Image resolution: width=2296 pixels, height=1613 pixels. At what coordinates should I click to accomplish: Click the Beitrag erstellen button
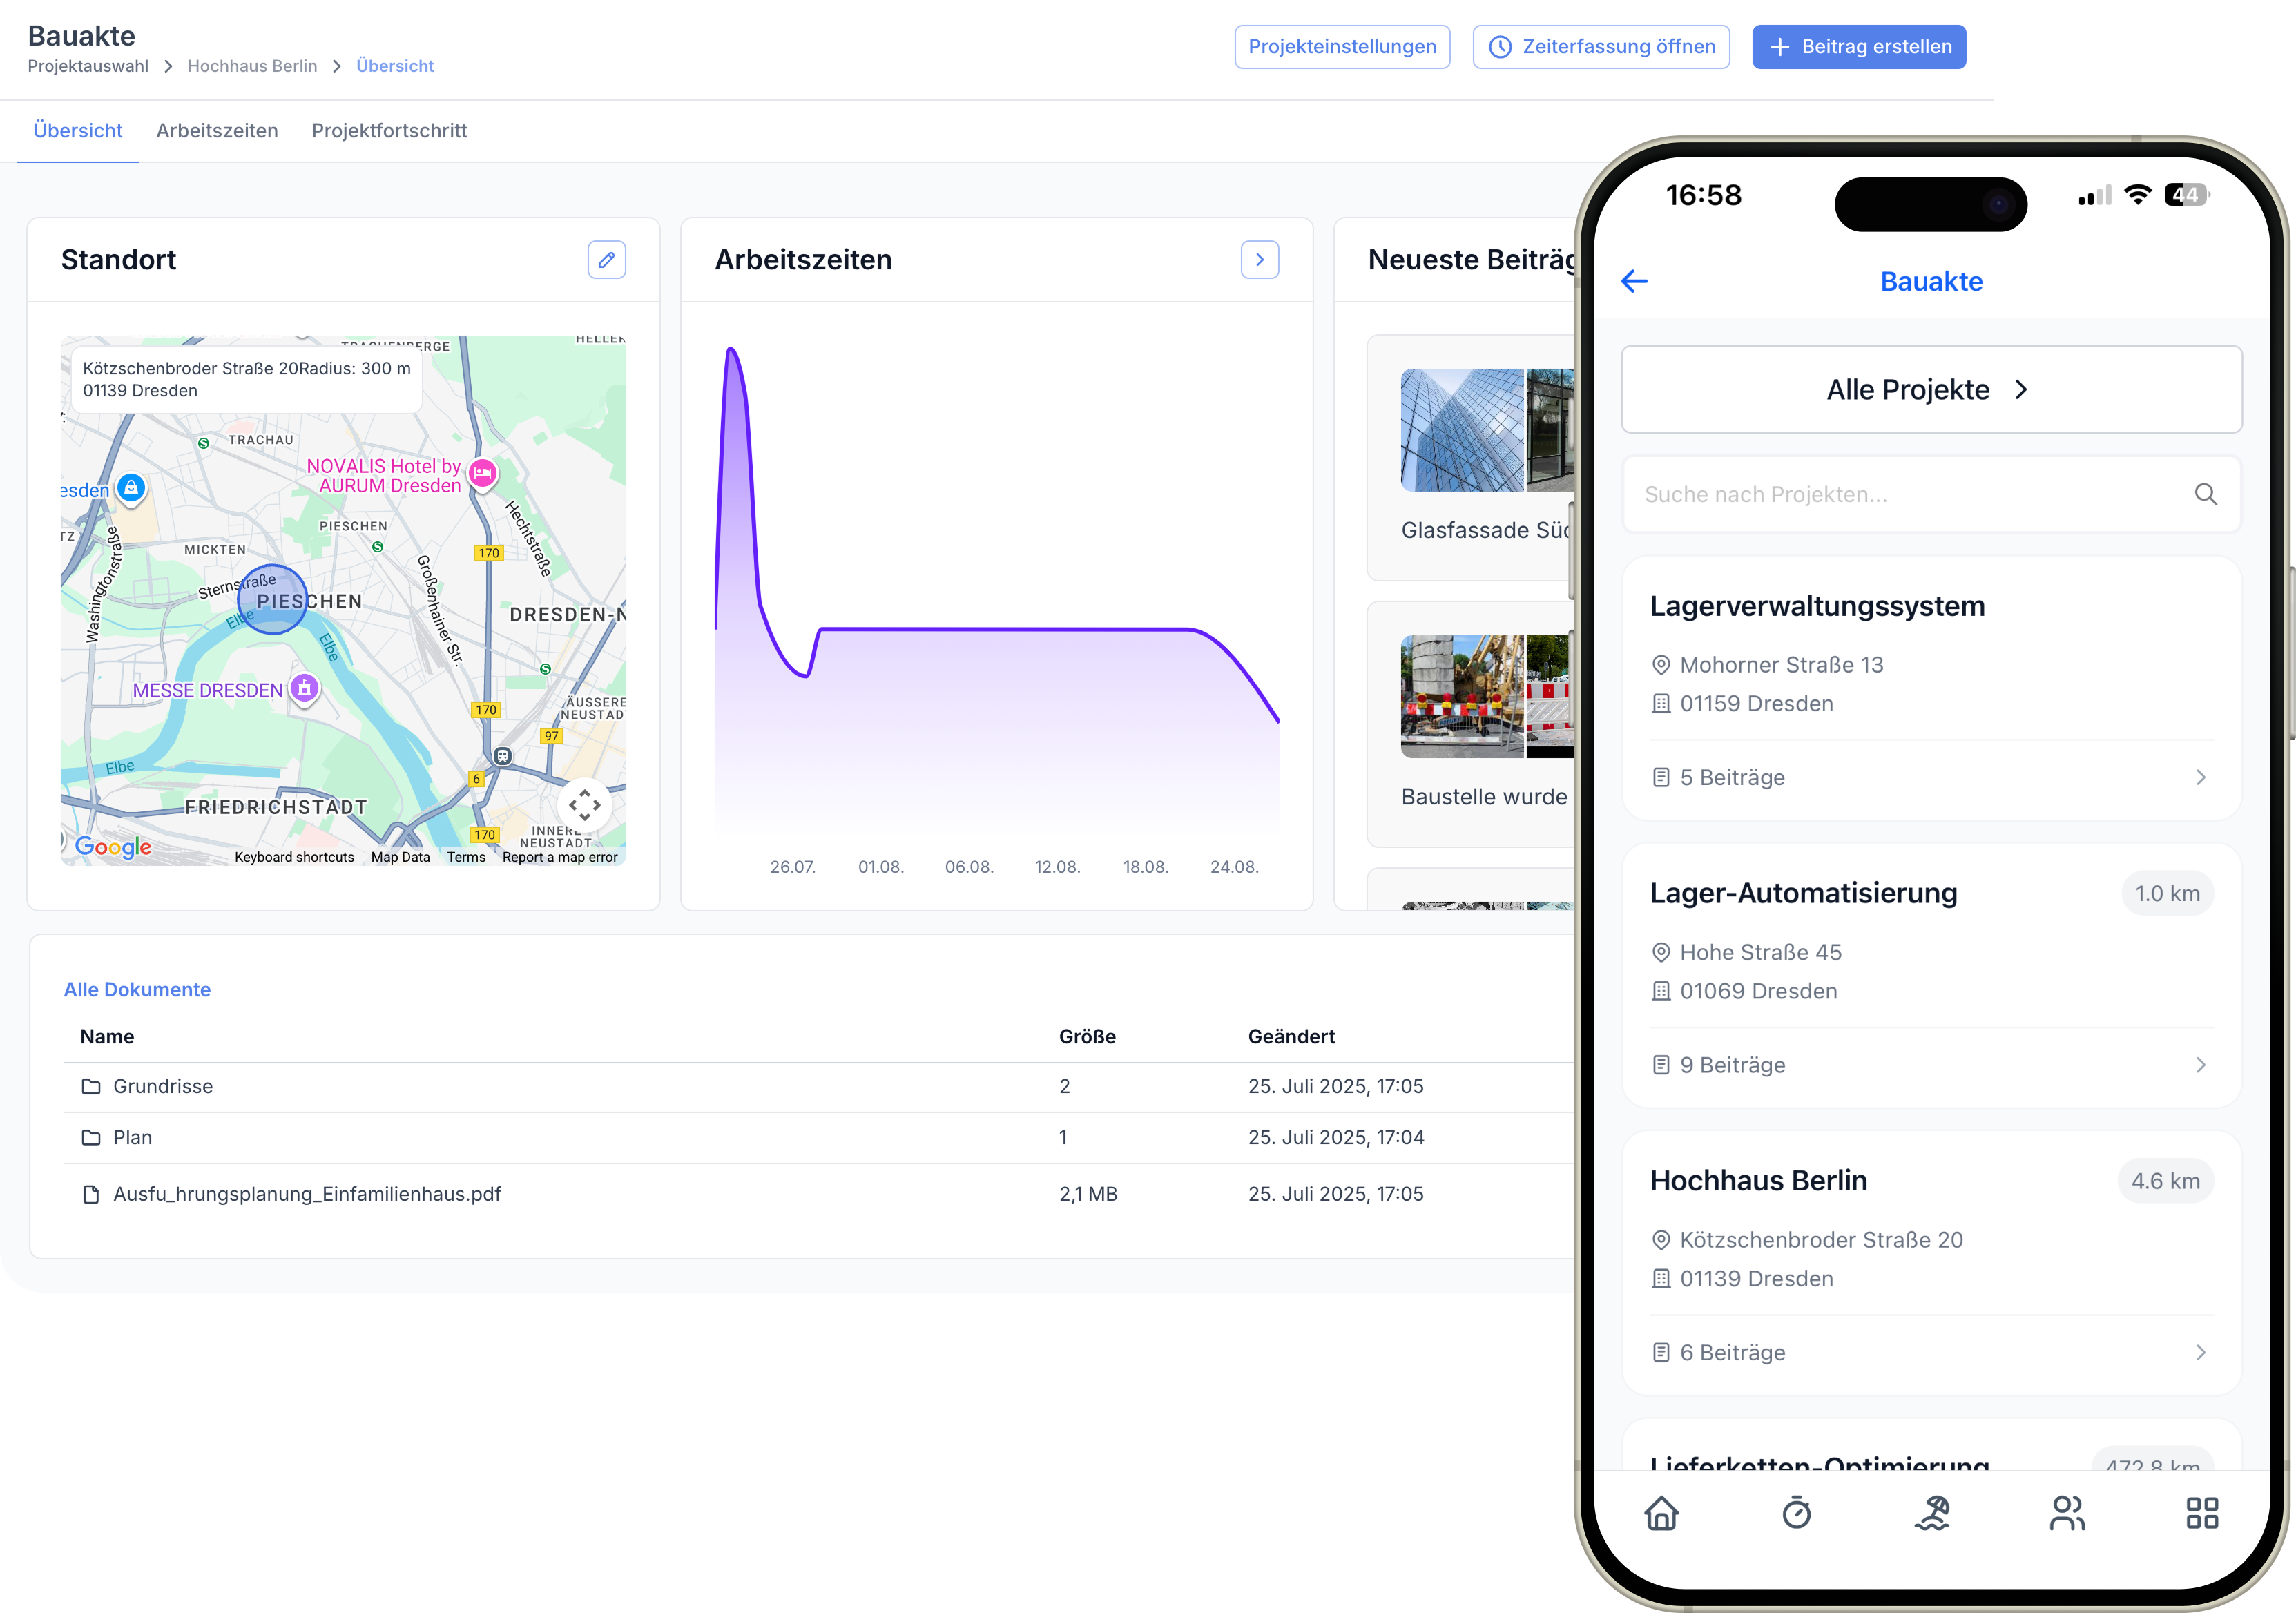(1858, 47)
